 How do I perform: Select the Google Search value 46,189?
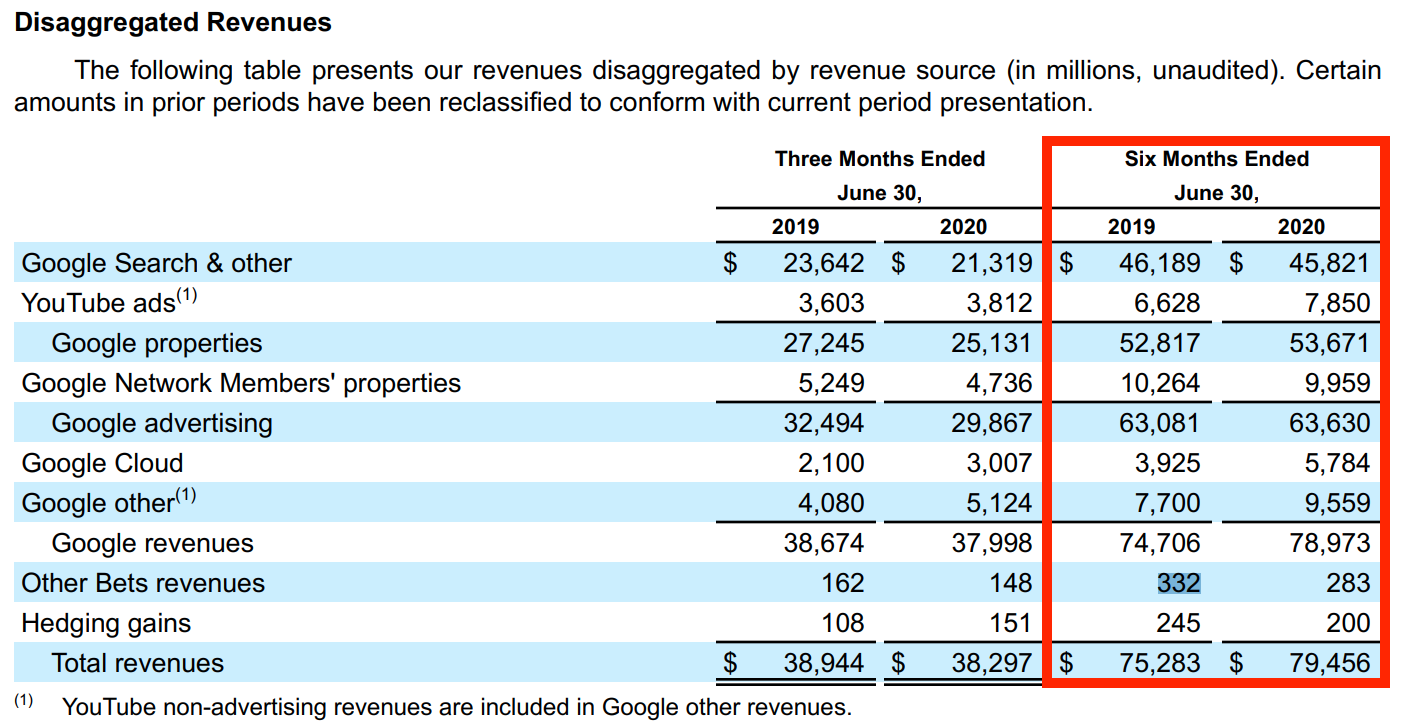(x=1159, y=263)
